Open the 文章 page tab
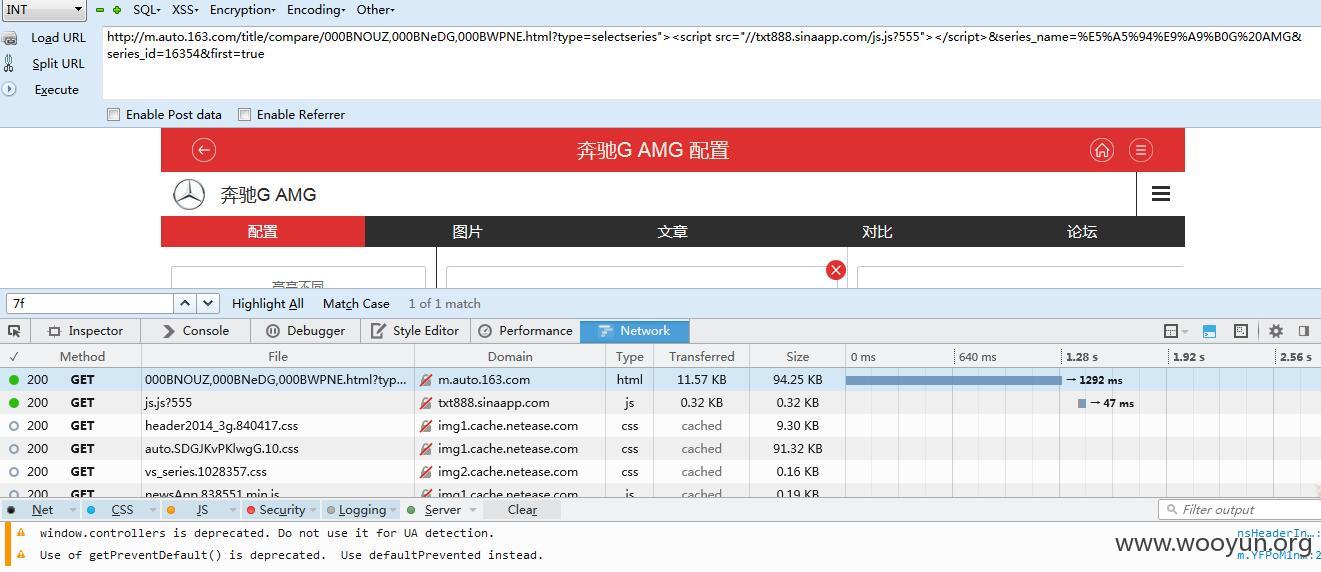Screen dimensions: 1321x572 672,232
